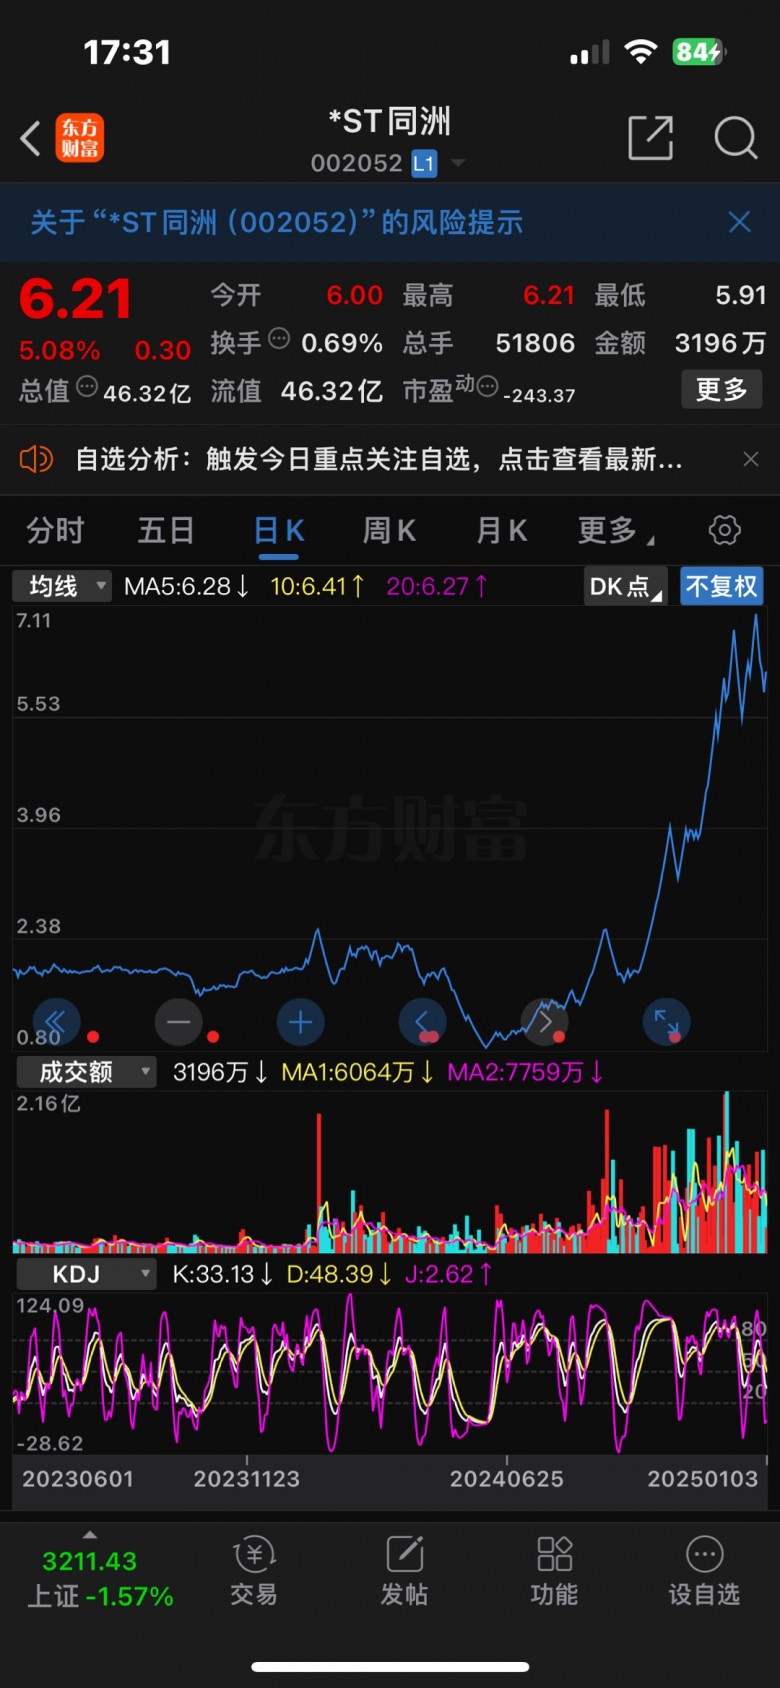Switch to the 周K tab
The height and width of the screenshot is (1688, 780).
coord(389,530)
